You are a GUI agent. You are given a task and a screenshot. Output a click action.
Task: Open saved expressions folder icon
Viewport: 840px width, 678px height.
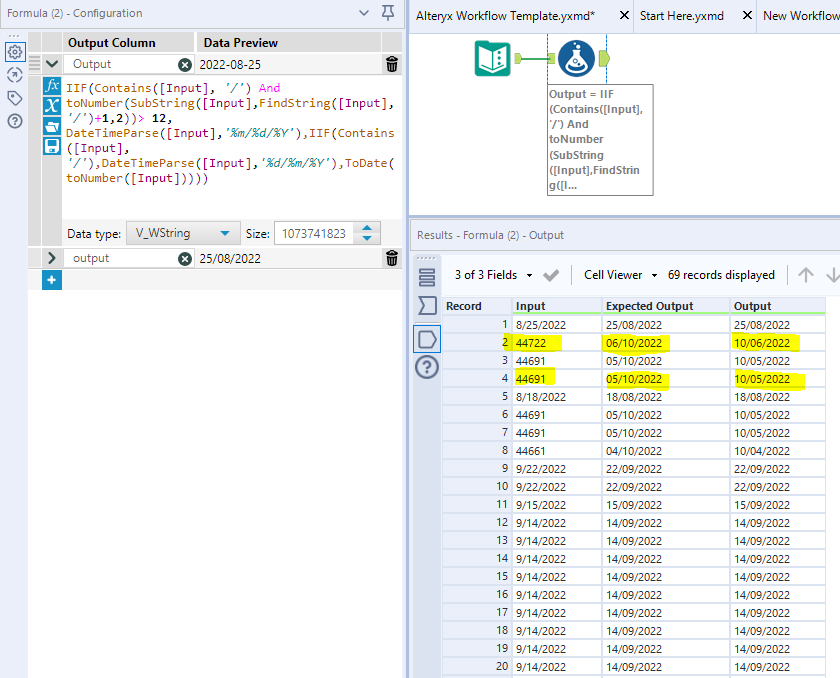(52, 124)
